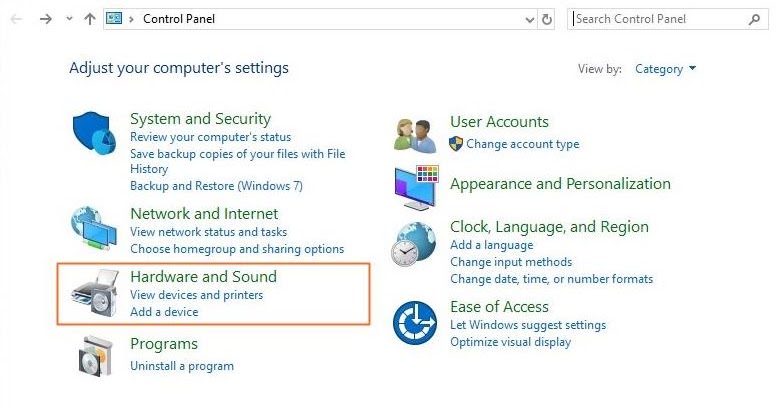This screenshot has width=776, height=408.
Task: Click the Programs box icon
Action: tap(95, 354)
